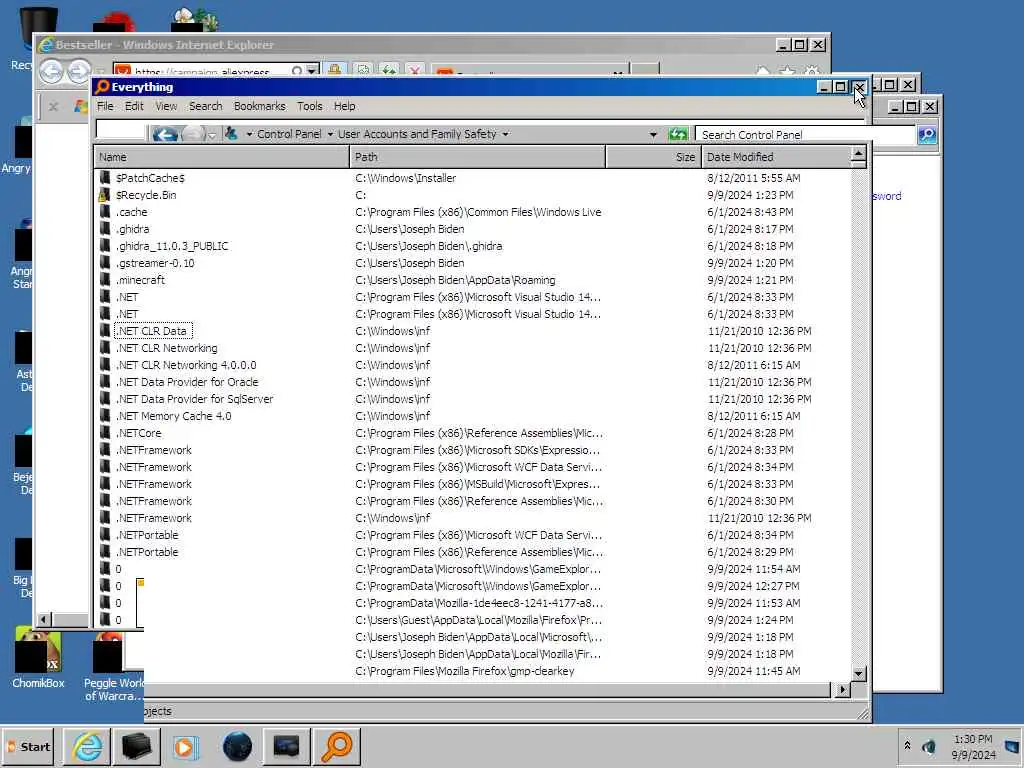Open the Help menu in Everything

[x=344, y=106]
